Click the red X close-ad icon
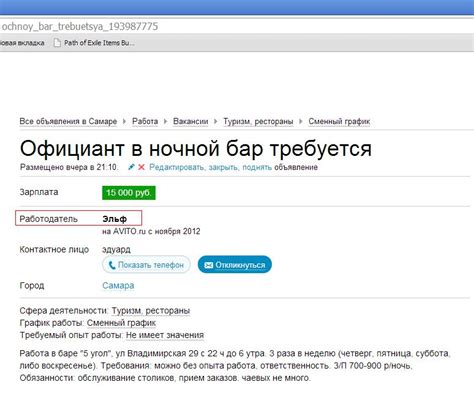Viewport: 474px width, 393px height. point(141,167)
